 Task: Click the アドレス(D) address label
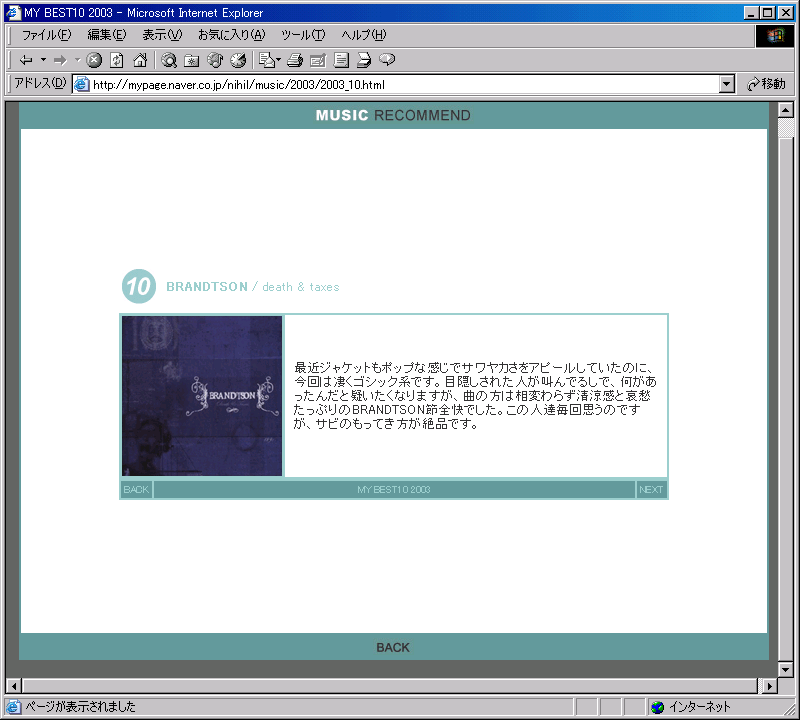click(40, 83)
